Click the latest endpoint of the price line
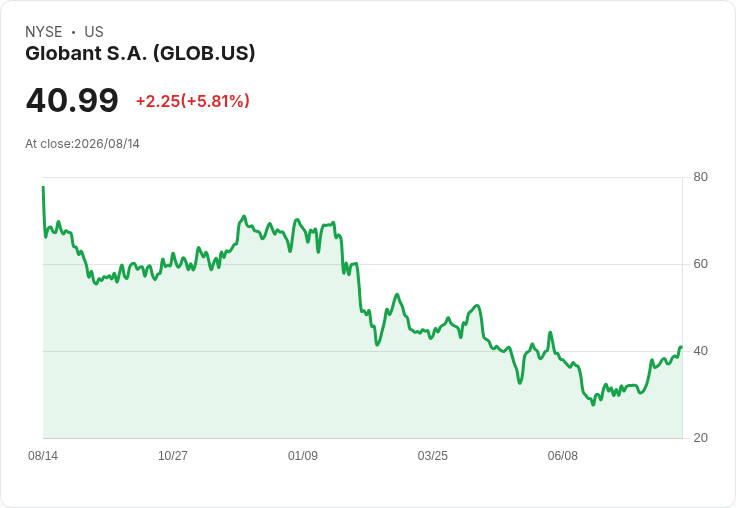Image resolution: width=736 pixels, height=508 pixels. (x=681, y=347)
